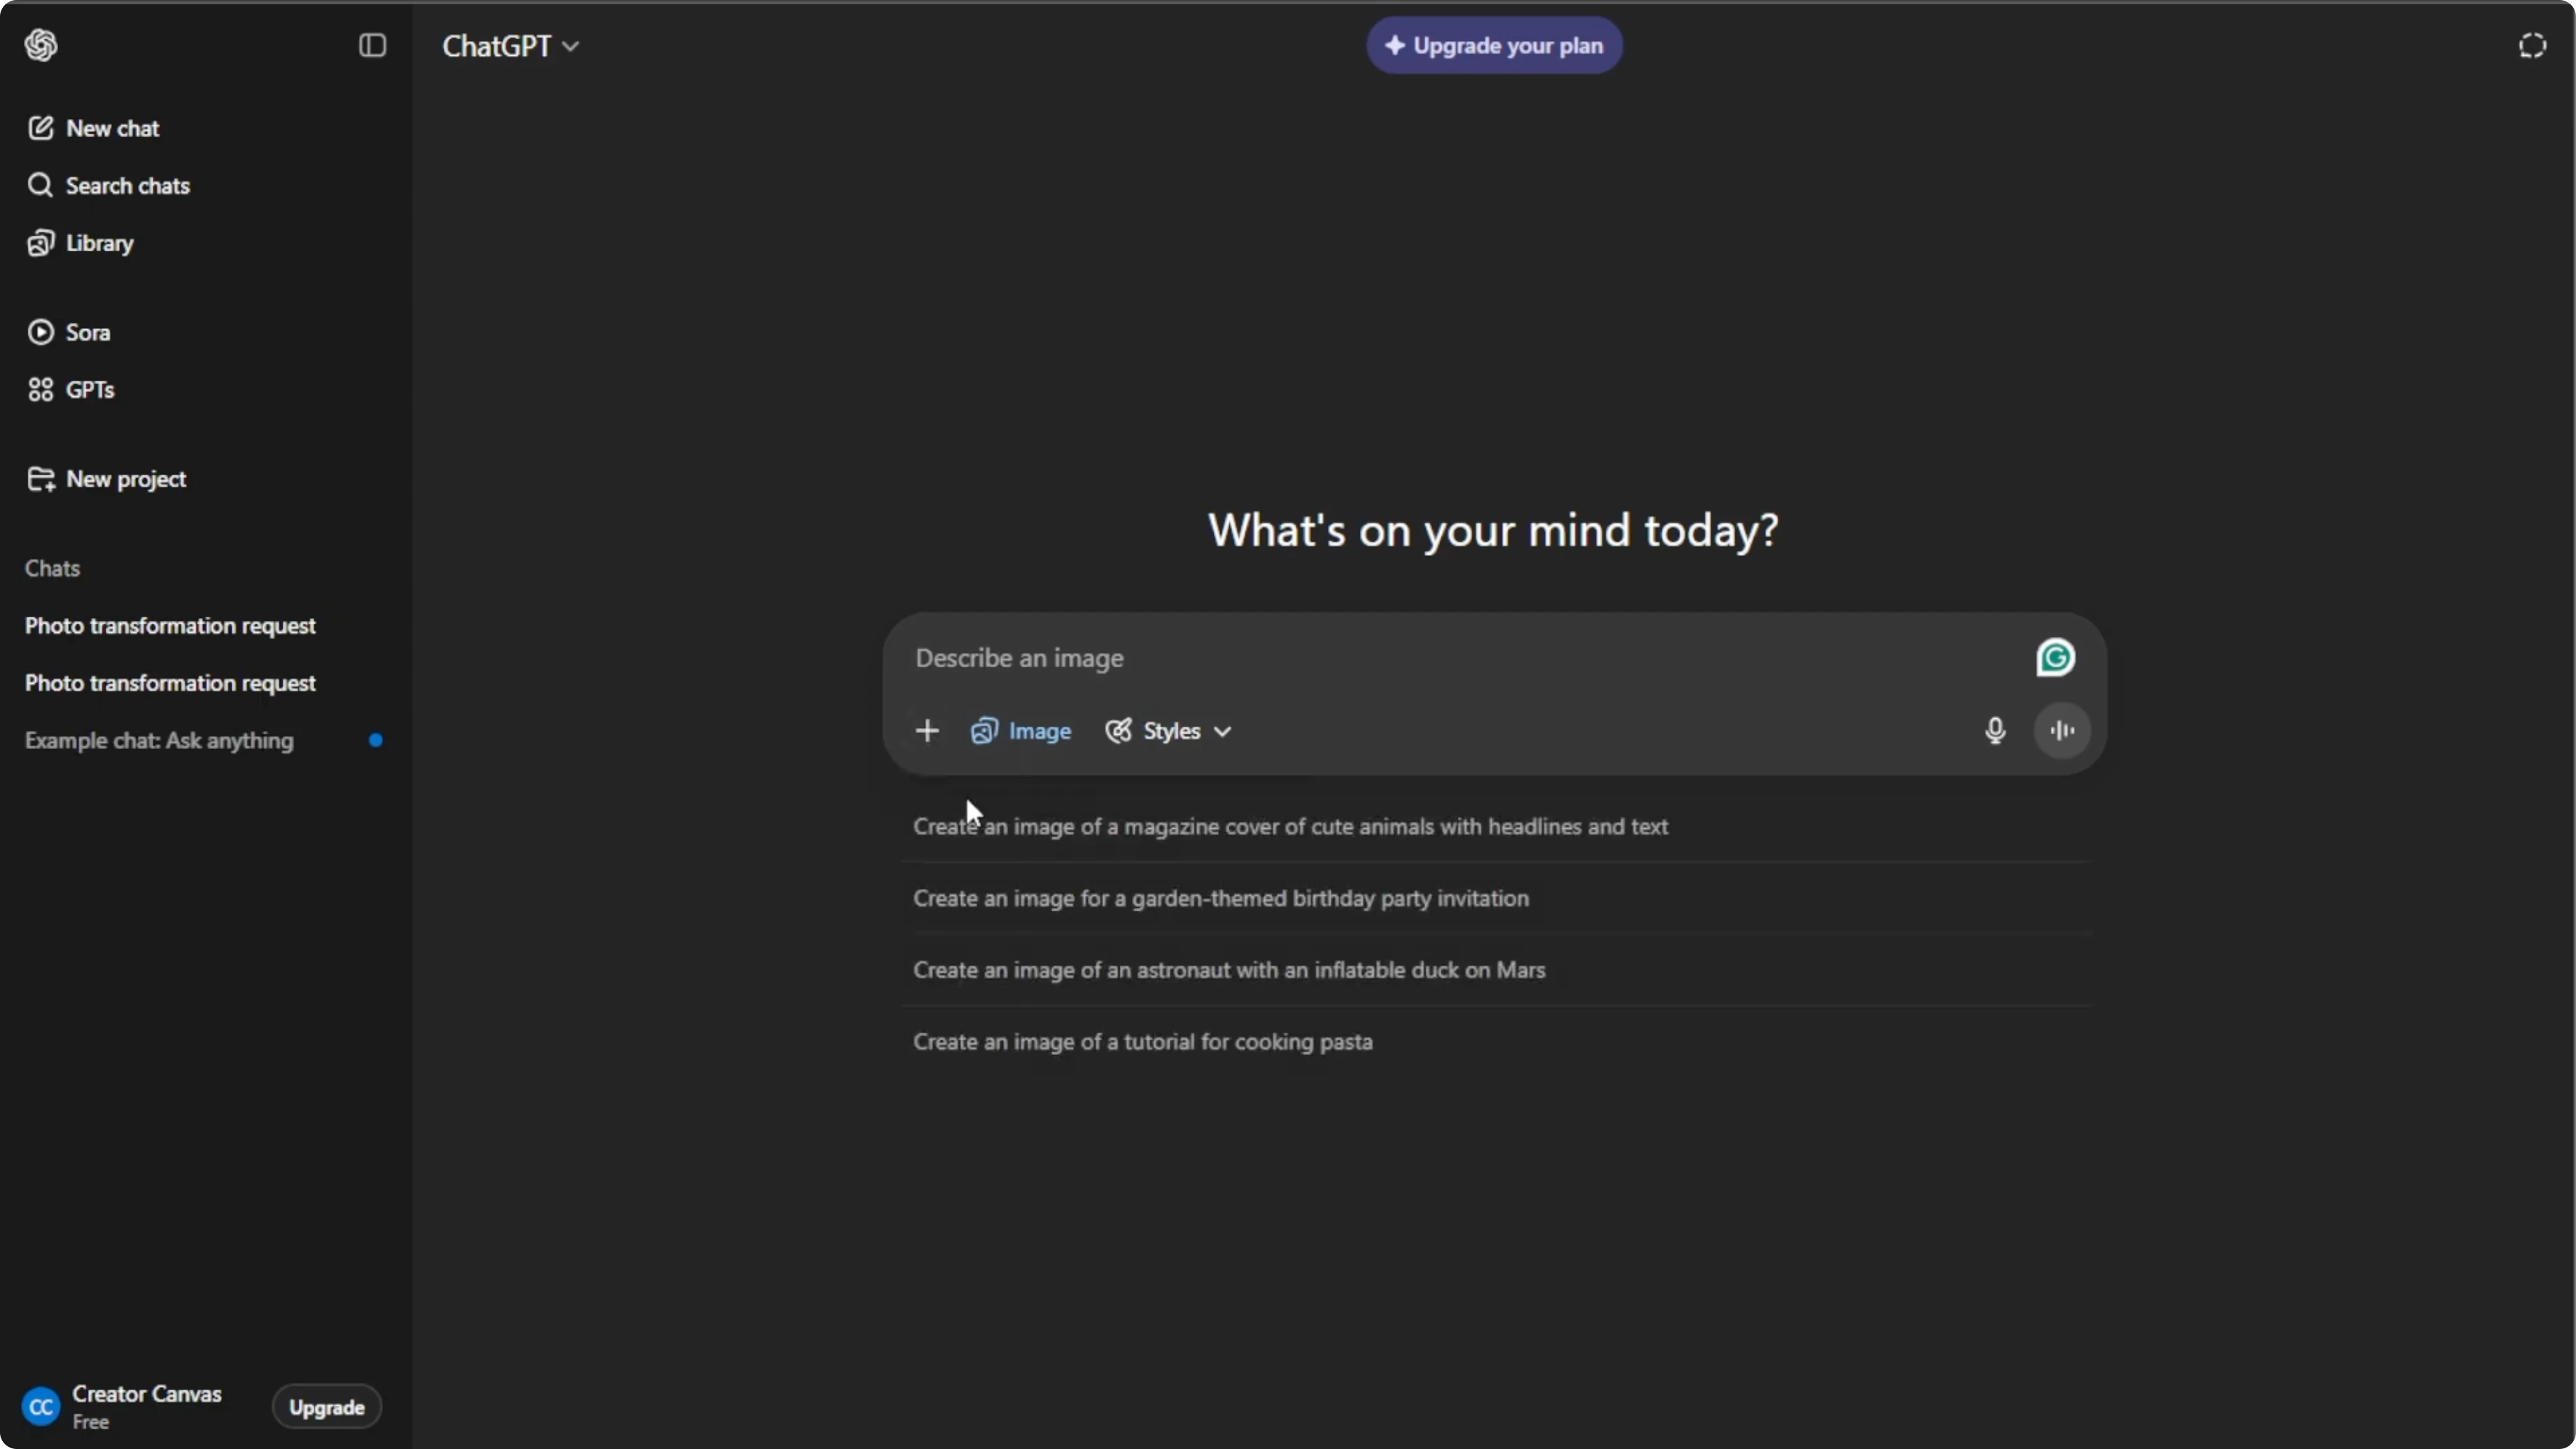Click the temporary chat icon in the top right
The height and width of the screenshot is (1449, 2576).
(x=2532, y=45)
